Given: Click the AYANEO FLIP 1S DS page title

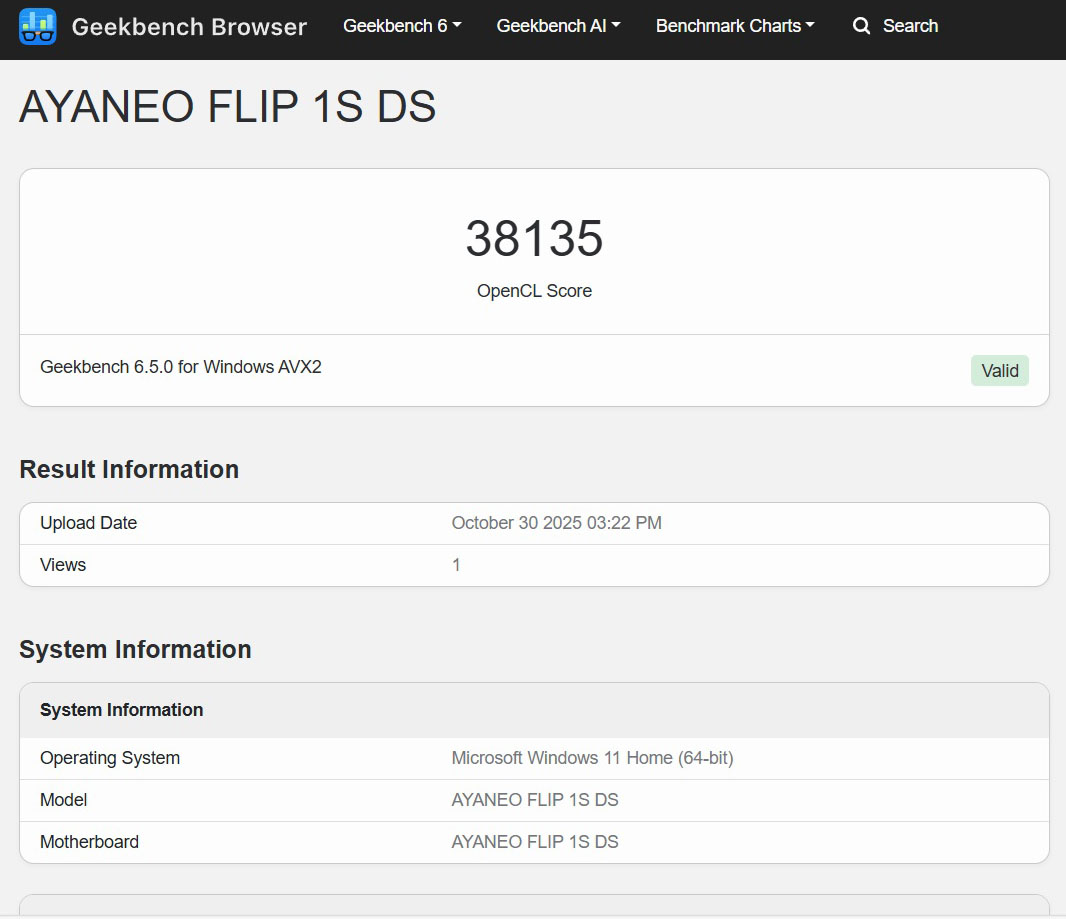Looking at the screenshot, I should coord(228,107).
